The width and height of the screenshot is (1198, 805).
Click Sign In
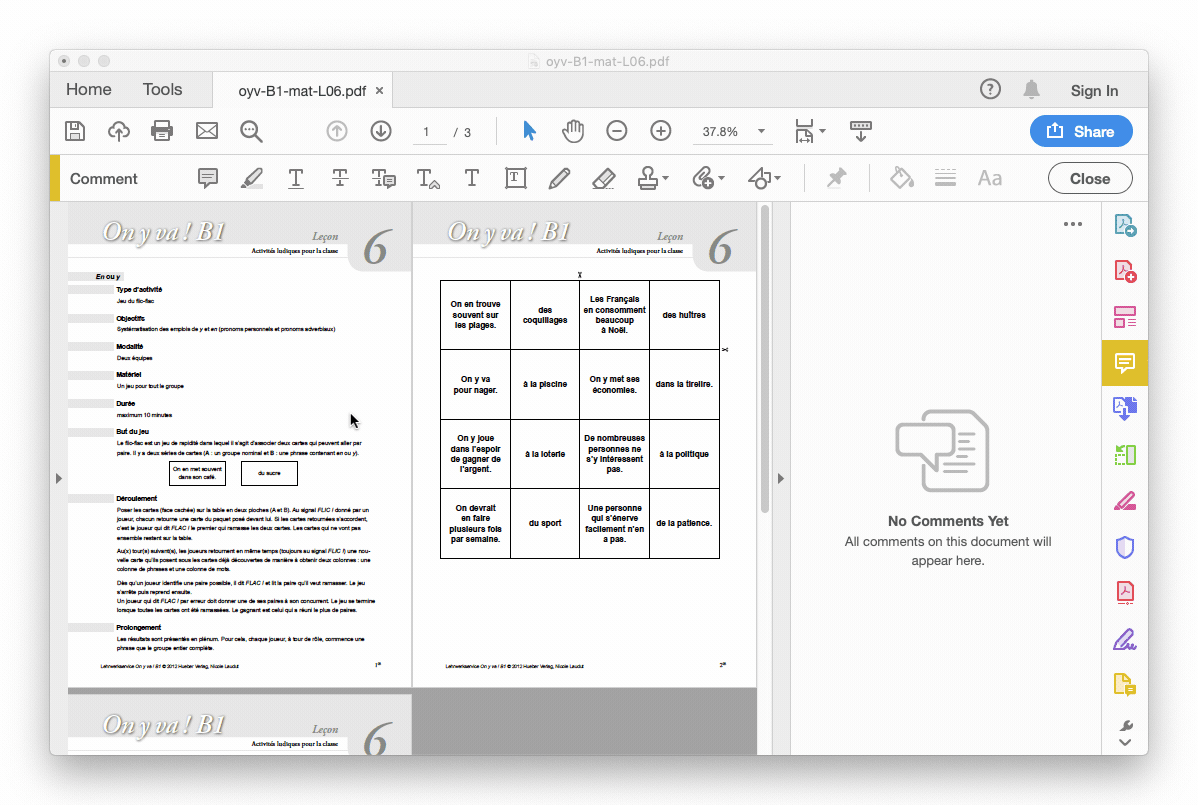1093,91
